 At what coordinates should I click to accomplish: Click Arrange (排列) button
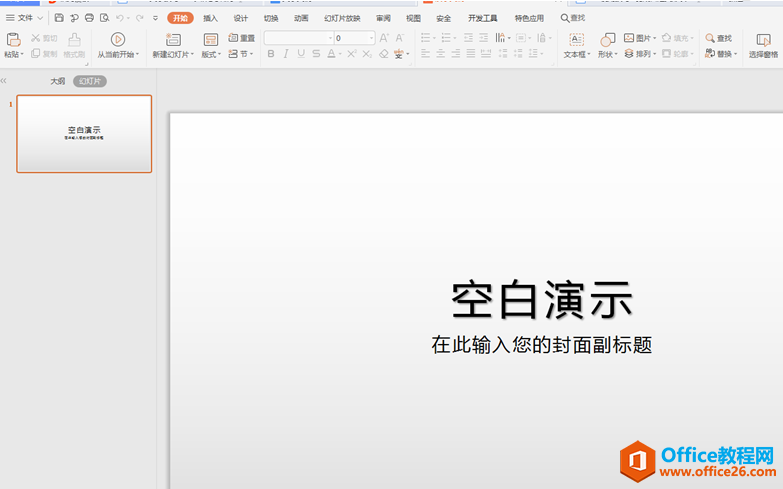point(639,53)
